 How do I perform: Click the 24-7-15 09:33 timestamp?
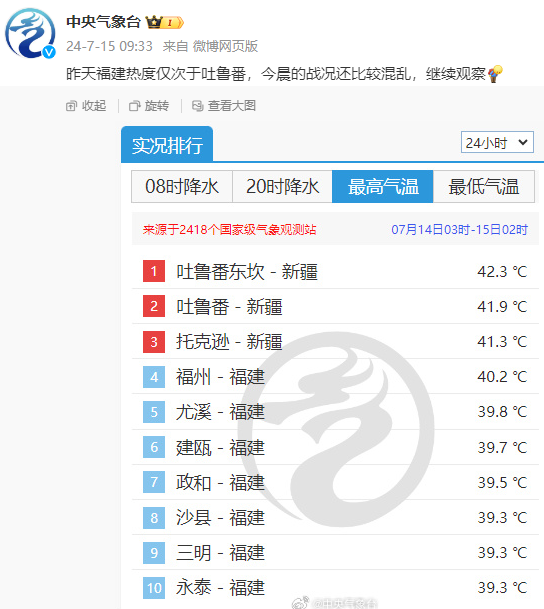click(109, 46)
